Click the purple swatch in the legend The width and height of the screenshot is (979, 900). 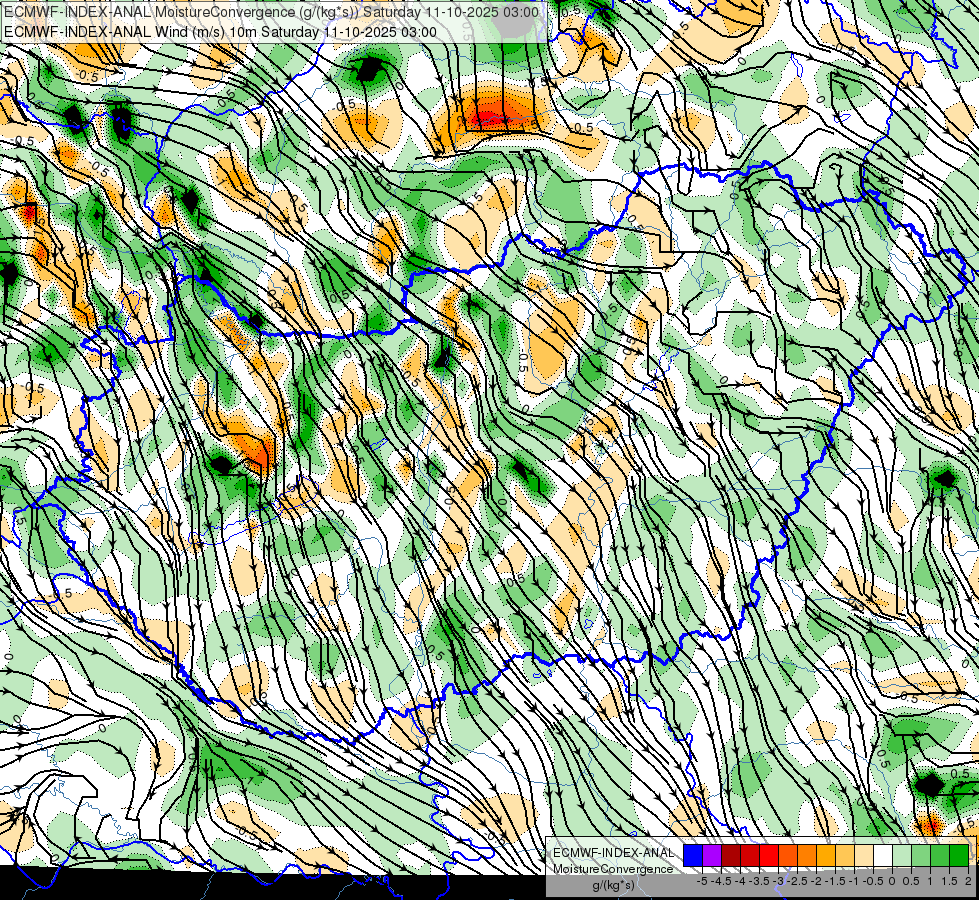712,855
